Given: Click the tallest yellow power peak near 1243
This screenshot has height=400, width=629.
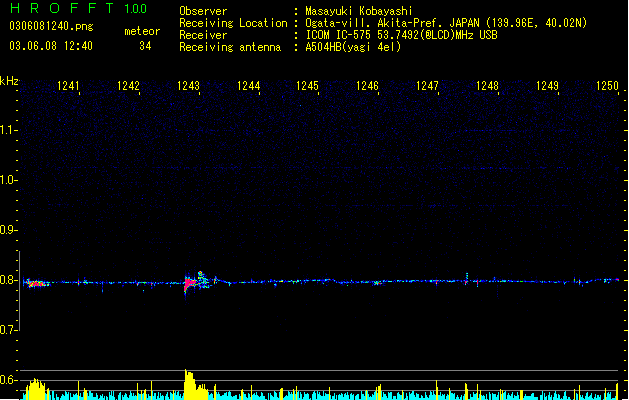Looking at the screenshot, I should pyautogui.click(x=189, y=384).
